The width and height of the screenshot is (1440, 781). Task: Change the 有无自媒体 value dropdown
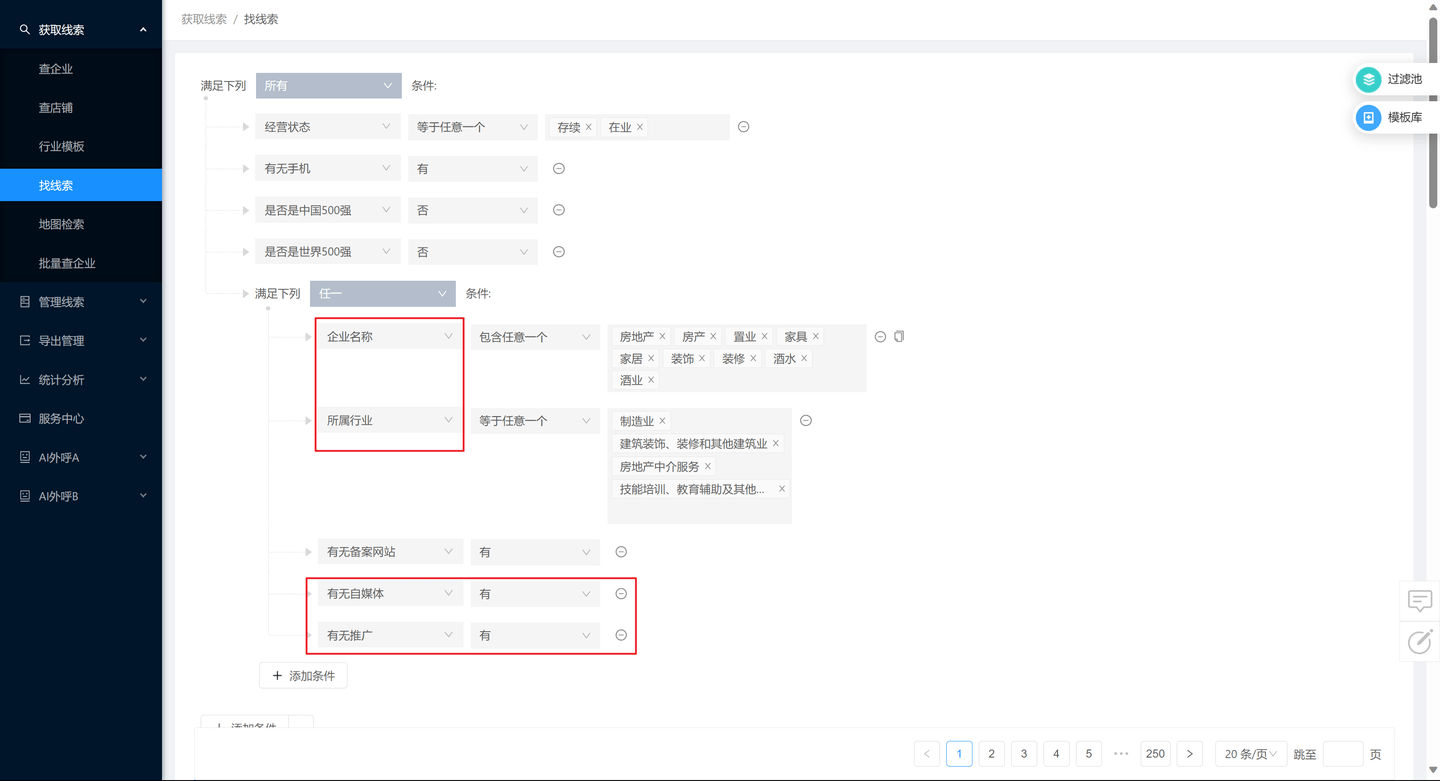tap(535, 594)
